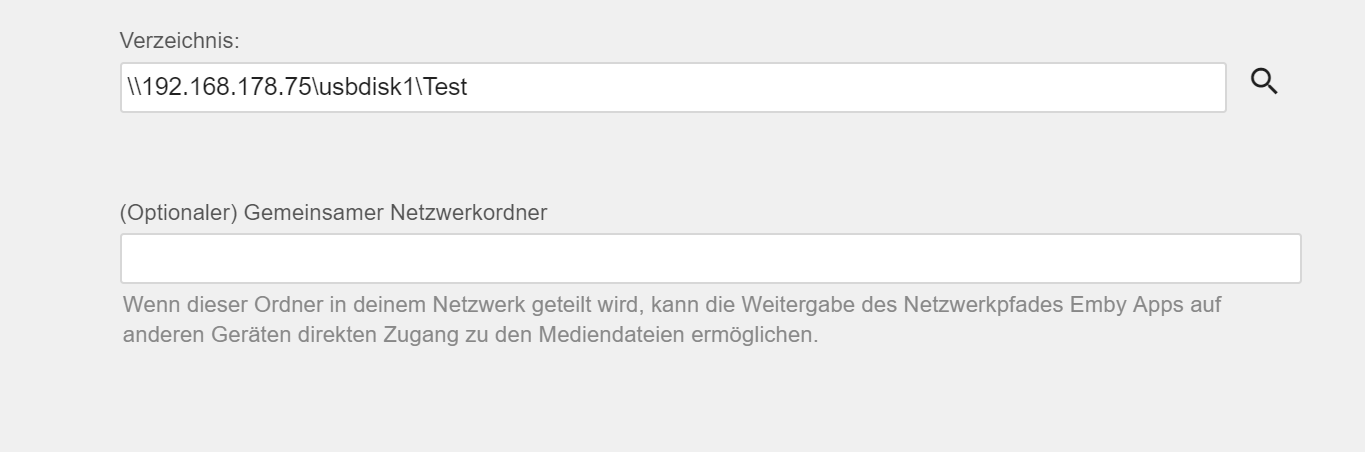The height and width of the screenshot is (452, 1365).
Task: Browse for a directory using magnifying glass
Action: pos(1265,82)
